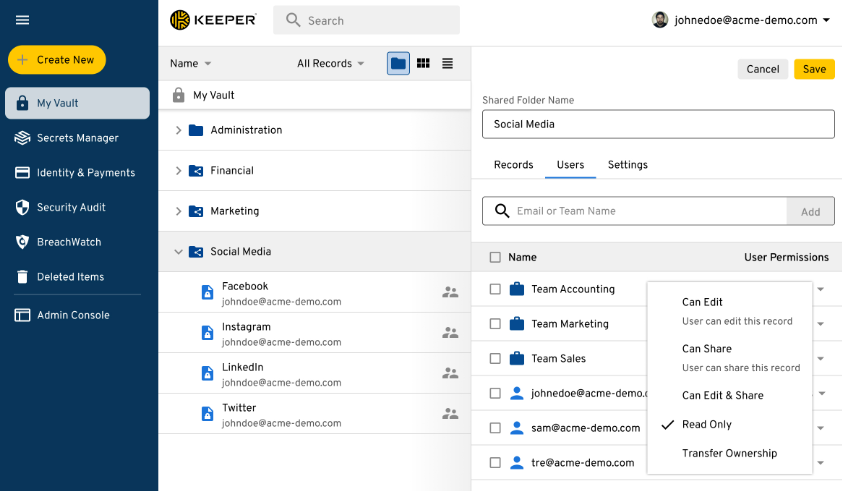Click the My Vault lock icon in header row
Viewport: 842px width, 491px height.
179,95
